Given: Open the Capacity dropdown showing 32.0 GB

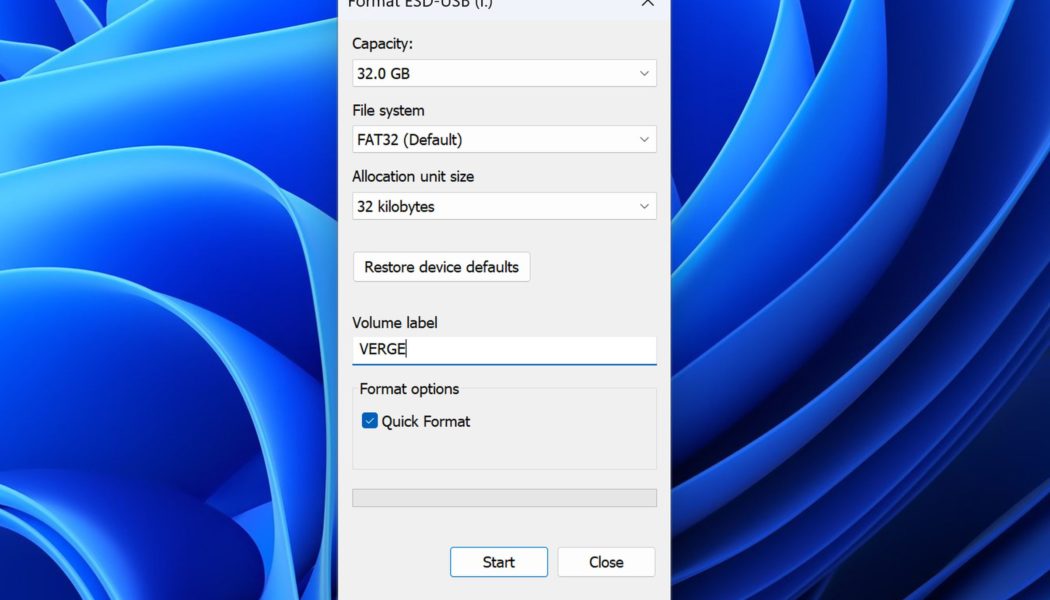Looking at the screenshot, I should pyautogui.click(x=504, y=73).
